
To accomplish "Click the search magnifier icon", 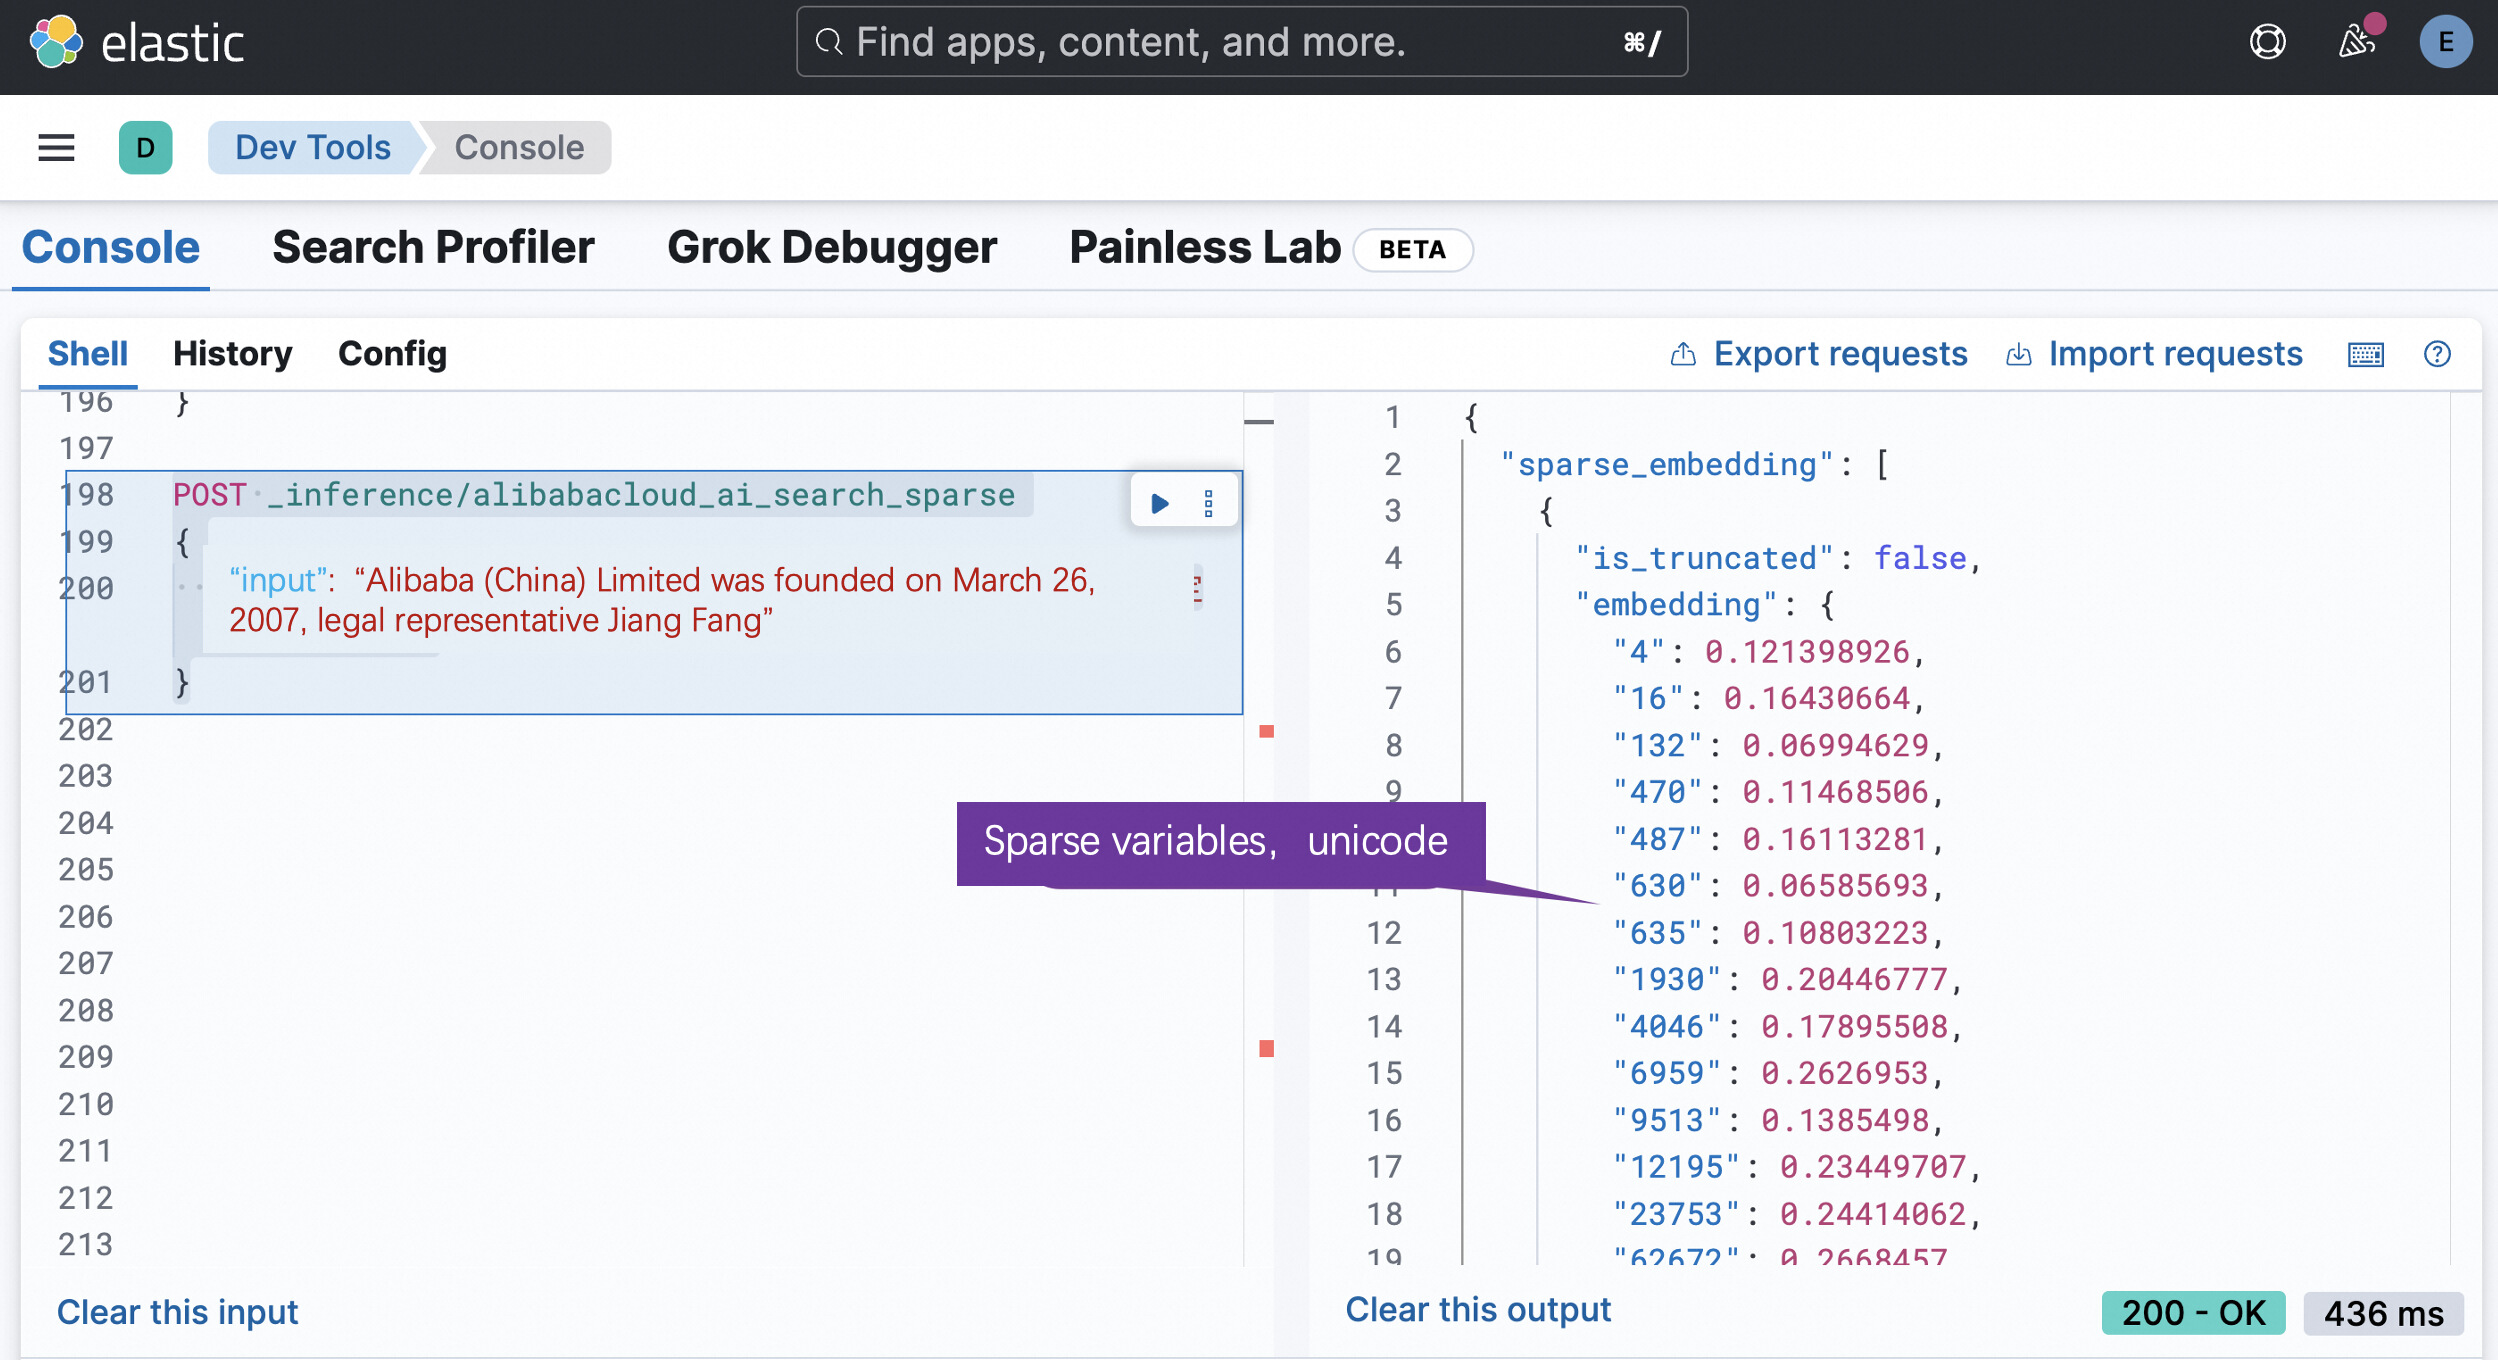I will tap(829, 42).
